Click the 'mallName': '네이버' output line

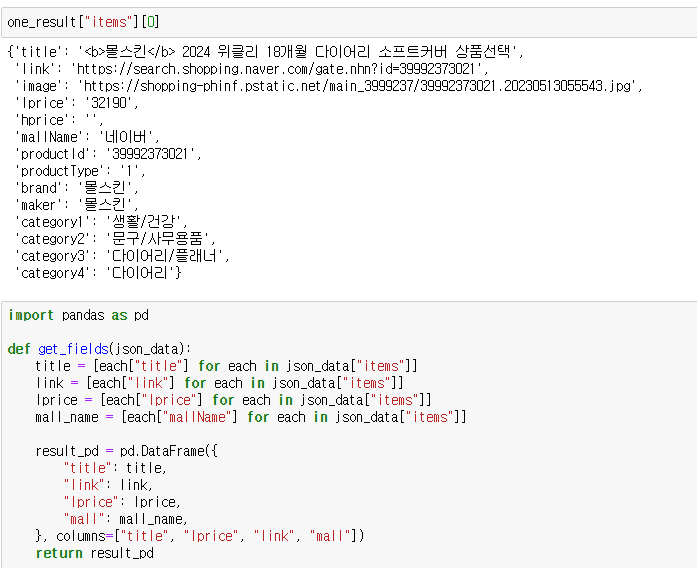click(x=87, y=137)
